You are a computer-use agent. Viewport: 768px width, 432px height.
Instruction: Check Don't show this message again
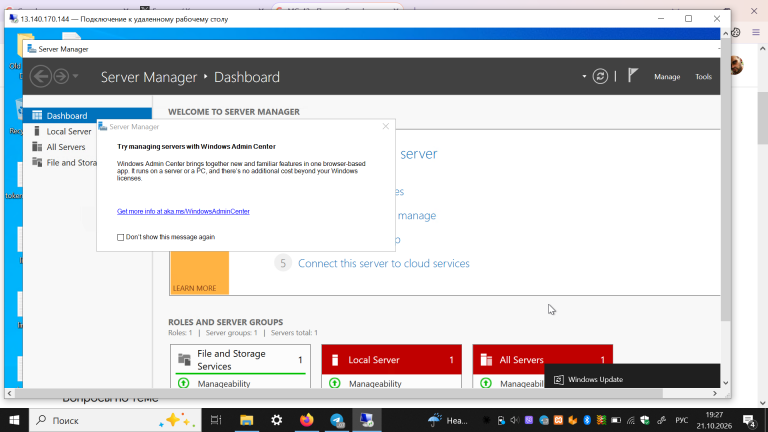120,237
